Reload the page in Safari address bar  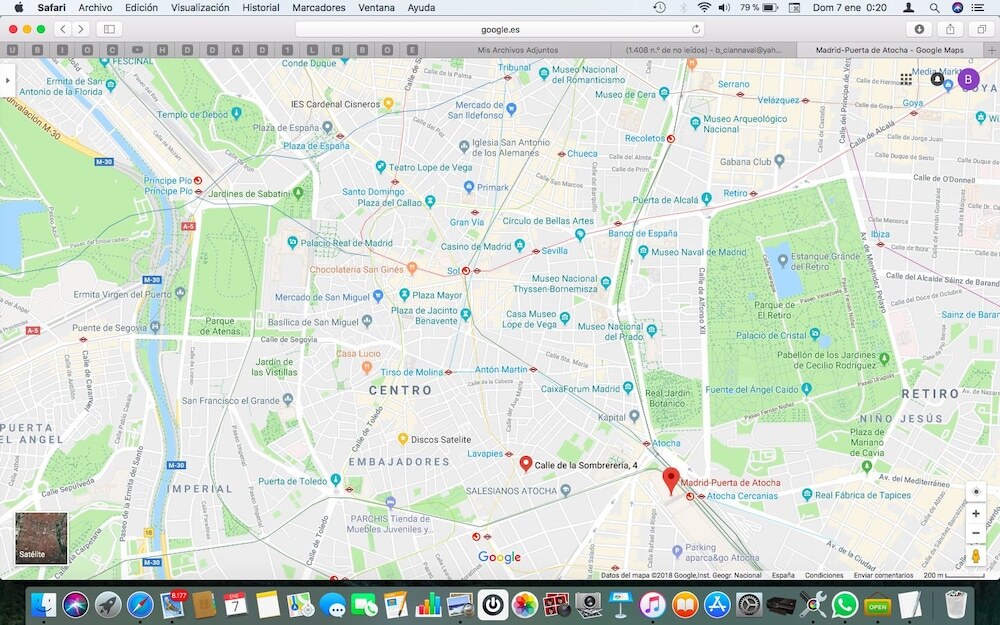(x=696, y=29)
